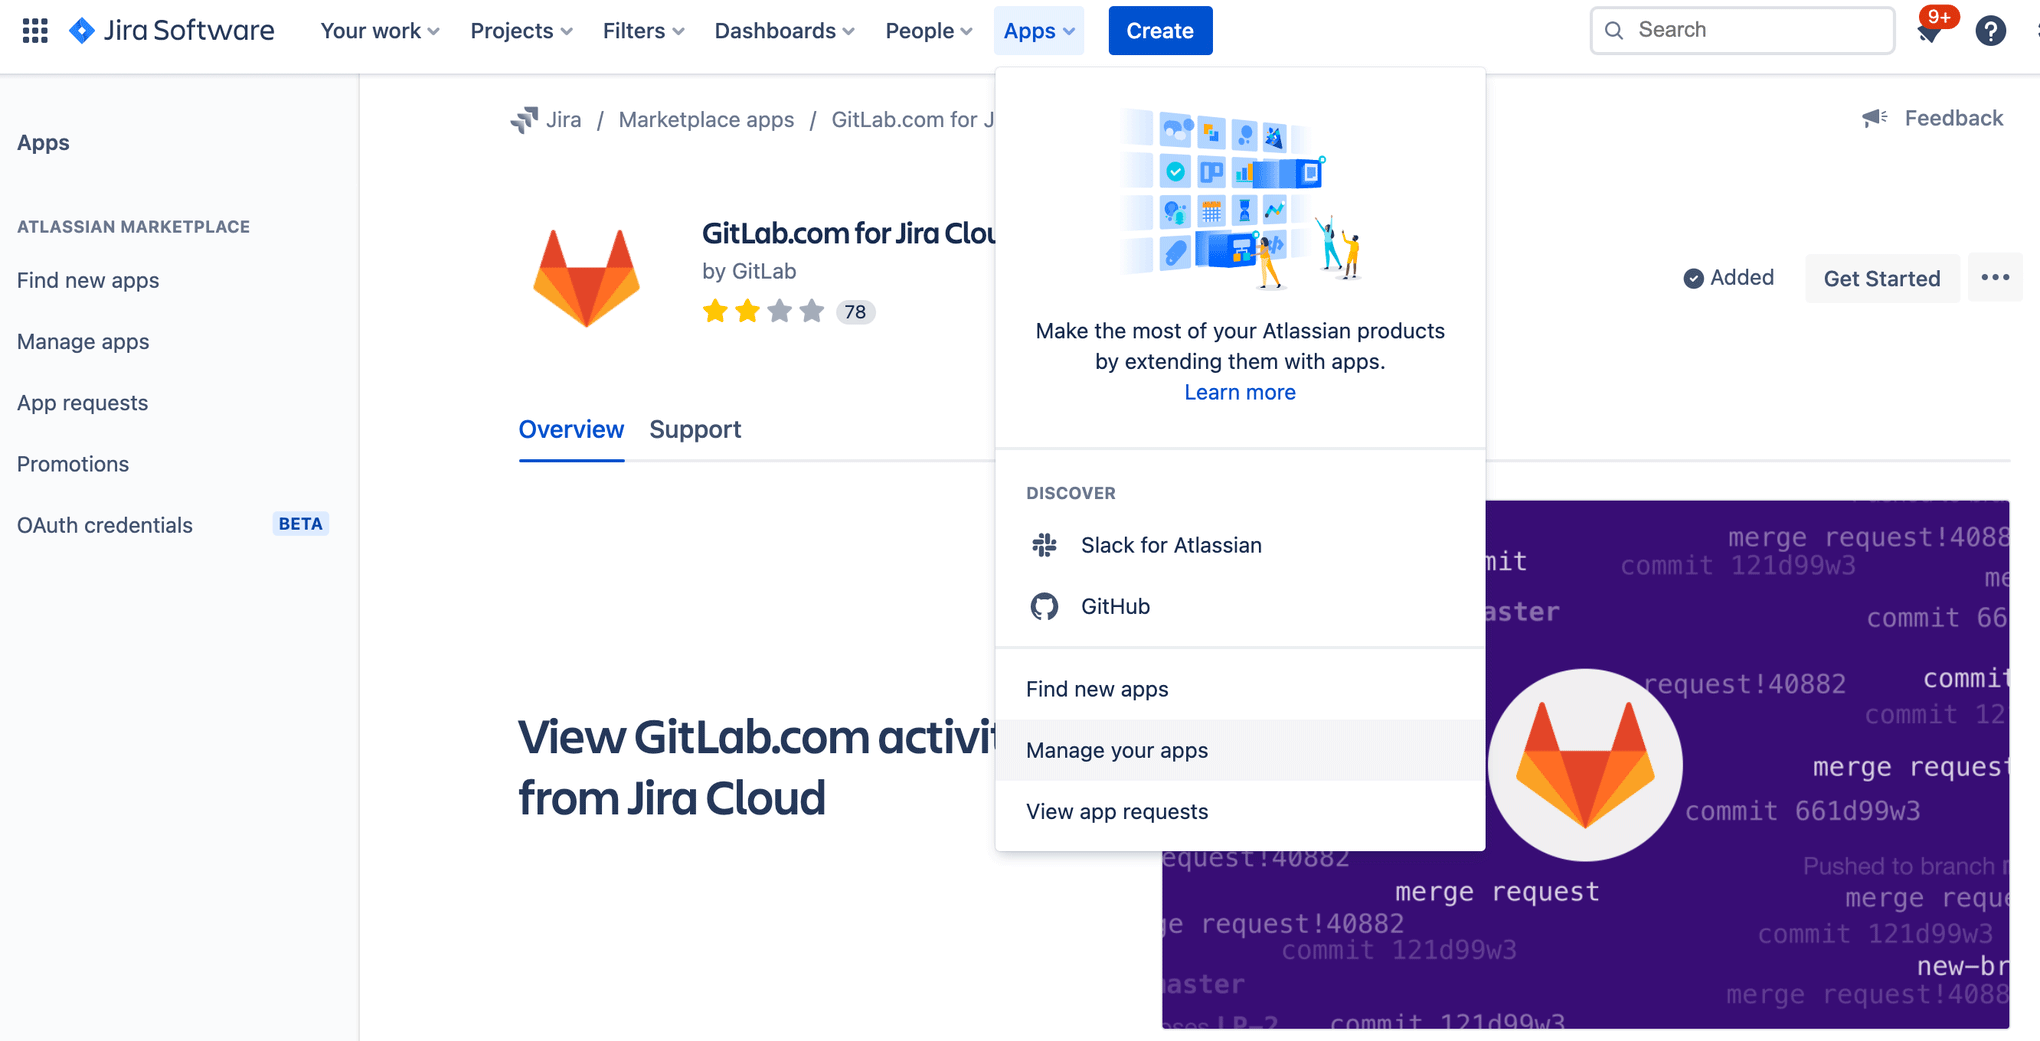Open the Filters menu
2040x1041 pixels.
pos(642,30)
